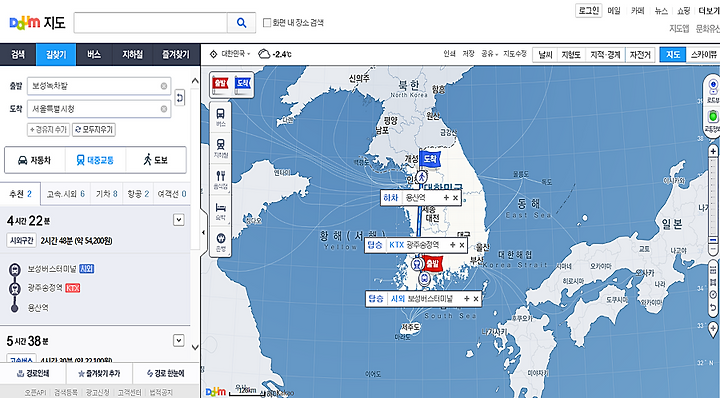The image size is (720, 398).
Task: Click the 로그인 login button
Action: point(589,11)
